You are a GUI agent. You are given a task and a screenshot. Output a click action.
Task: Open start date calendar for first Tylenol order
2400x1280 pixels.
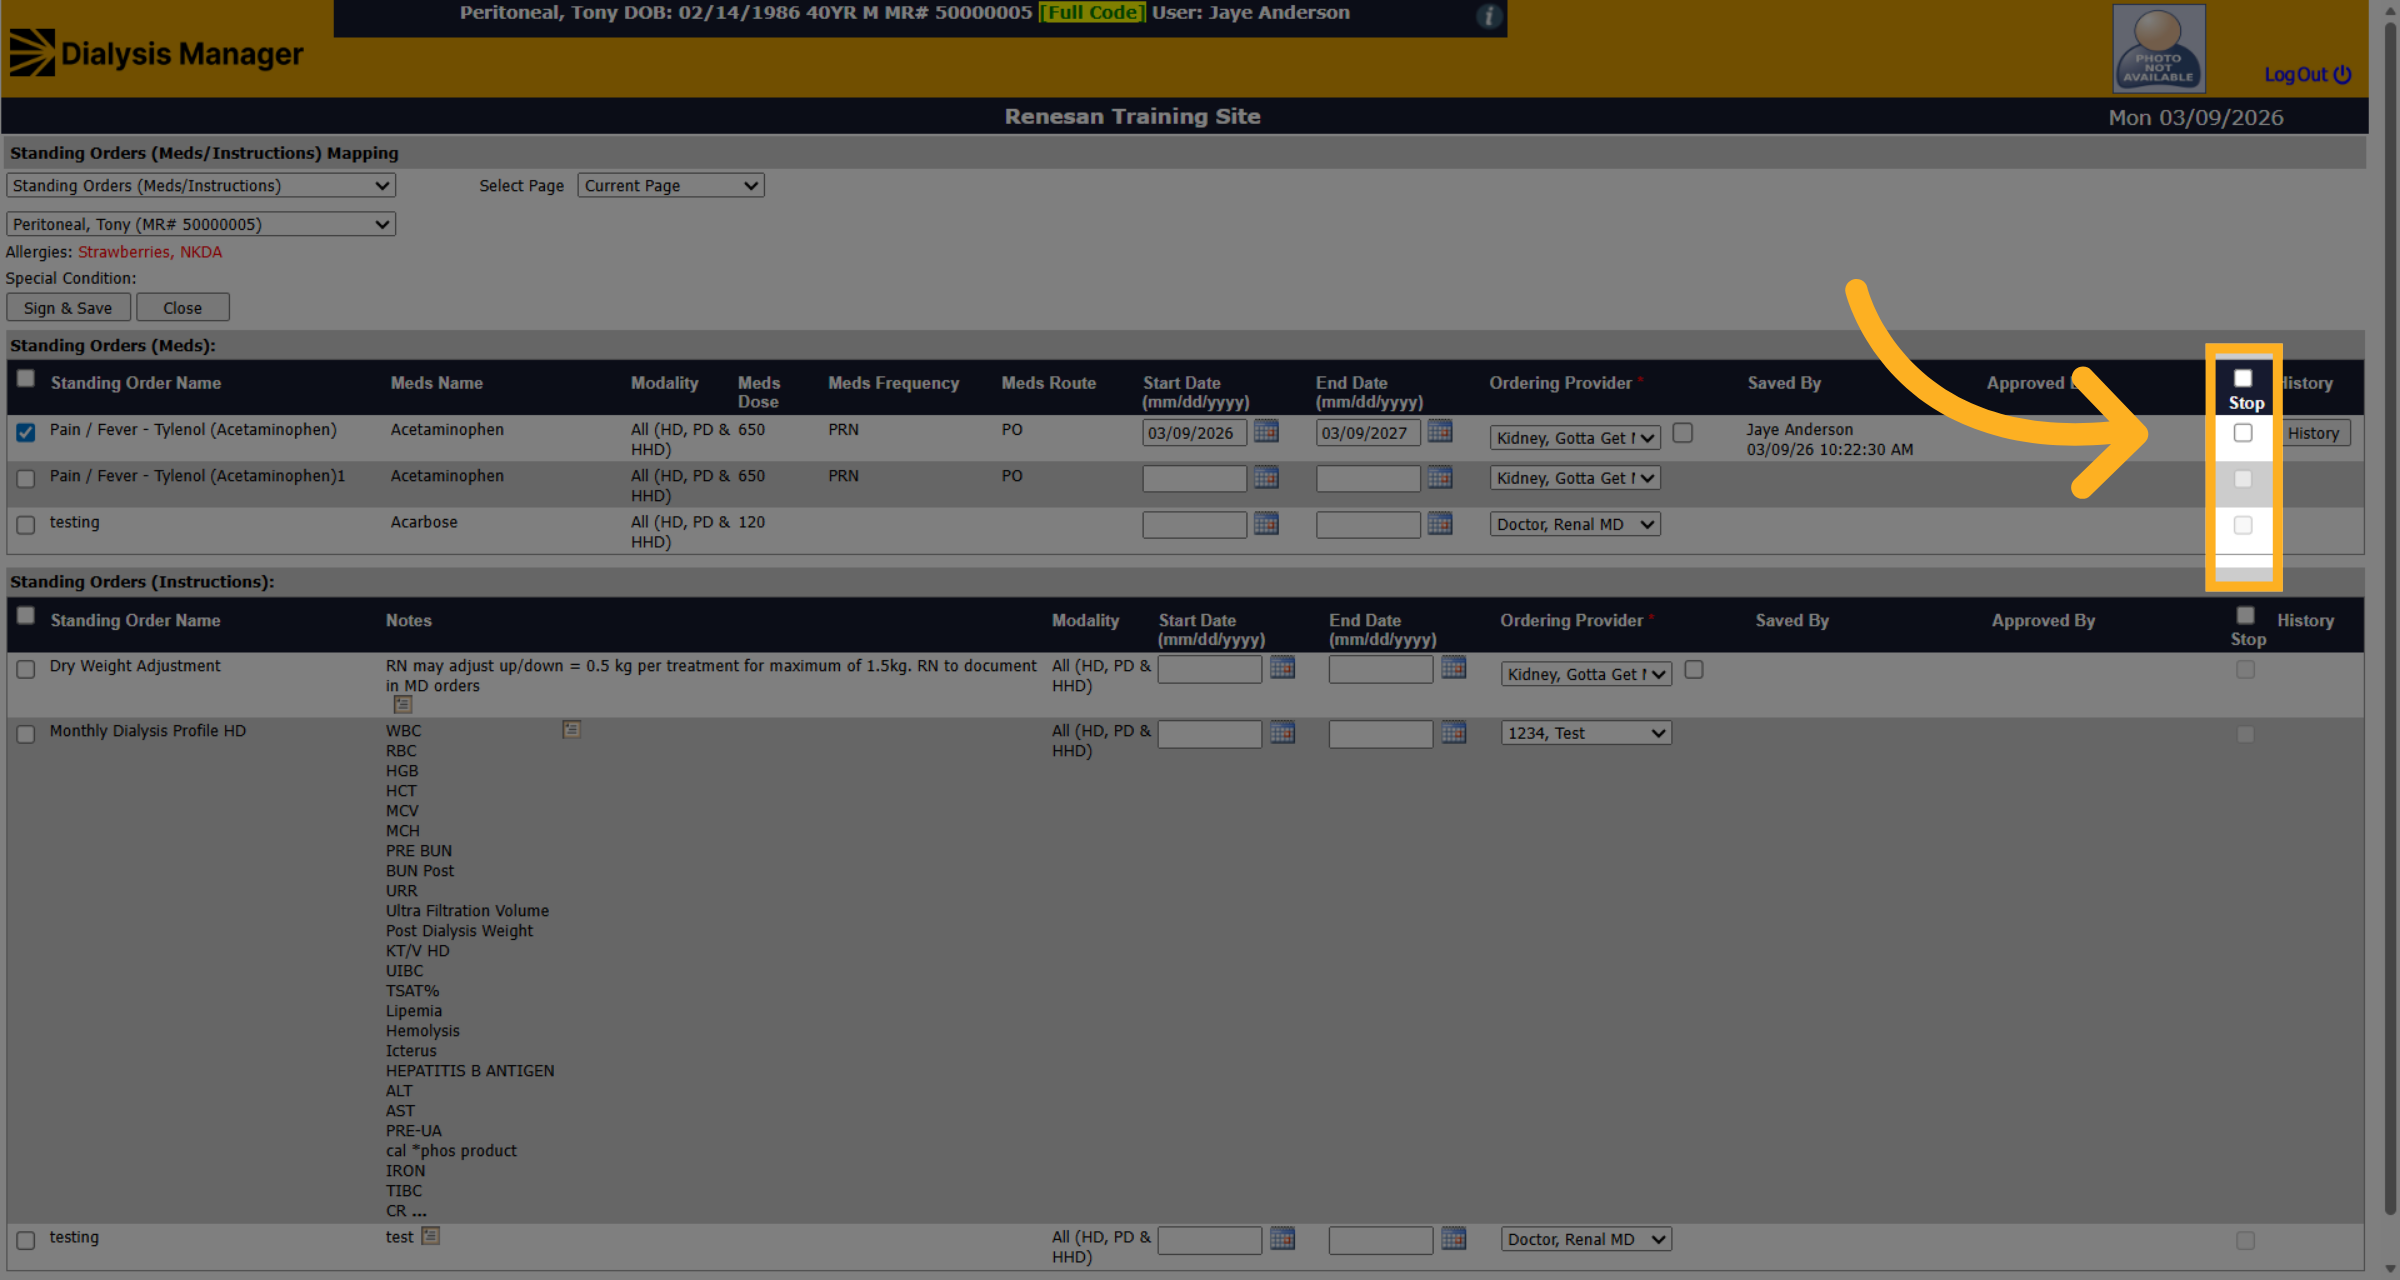(x=1266, y=432)
